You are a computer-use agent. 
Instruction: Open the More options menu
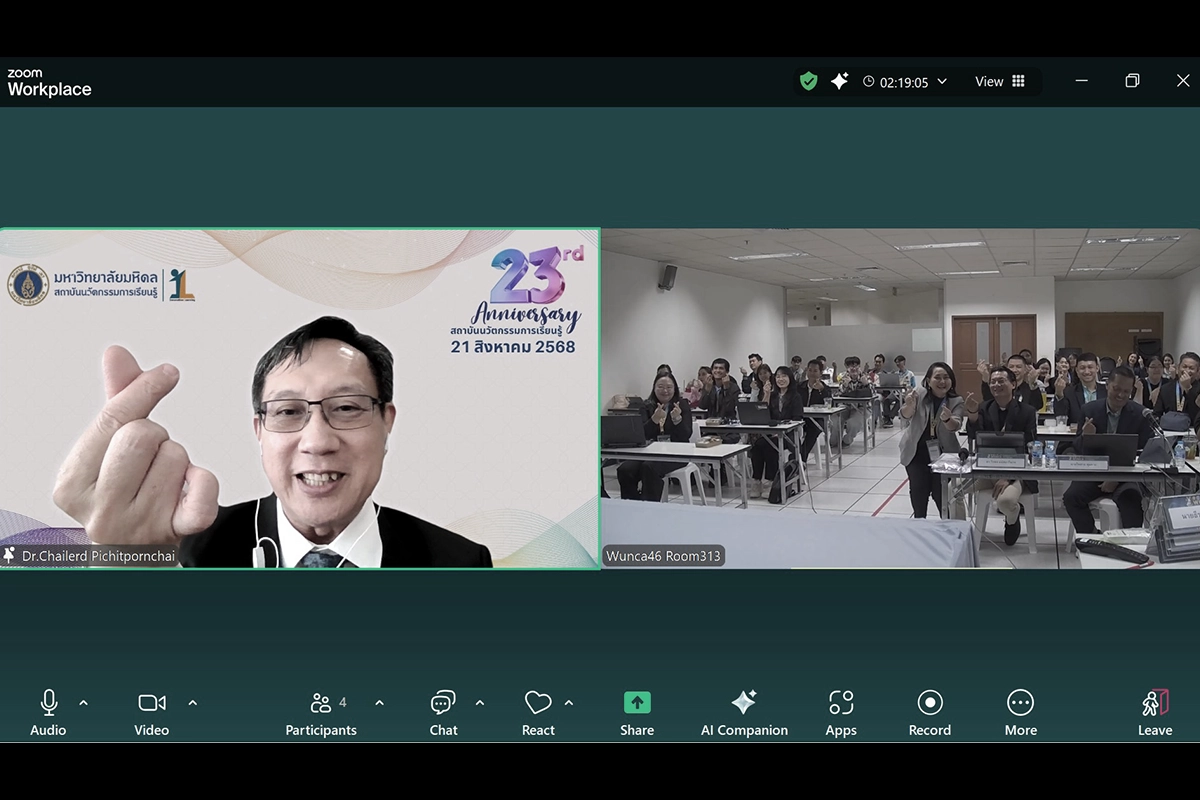1020,713
